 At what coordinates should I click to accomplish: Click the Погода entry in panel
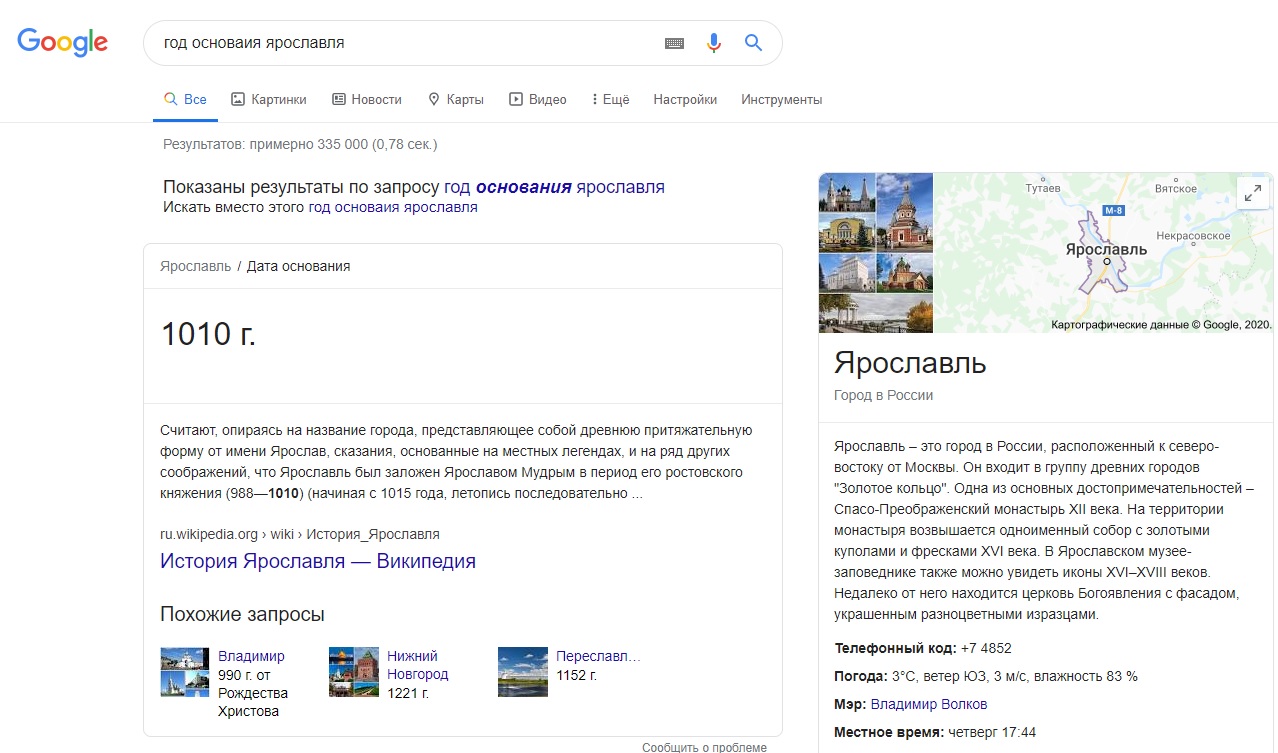pos(986,676)
